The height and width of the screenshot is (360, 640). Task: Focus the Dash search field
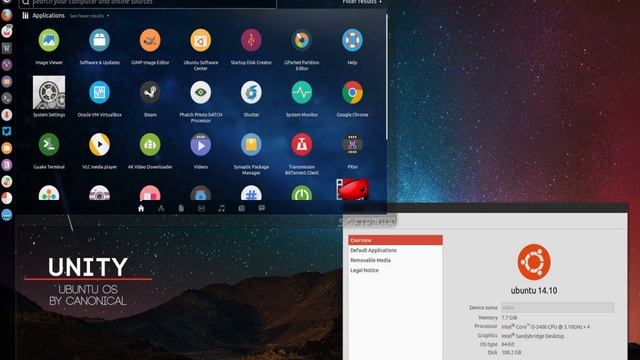click(148, 3)
